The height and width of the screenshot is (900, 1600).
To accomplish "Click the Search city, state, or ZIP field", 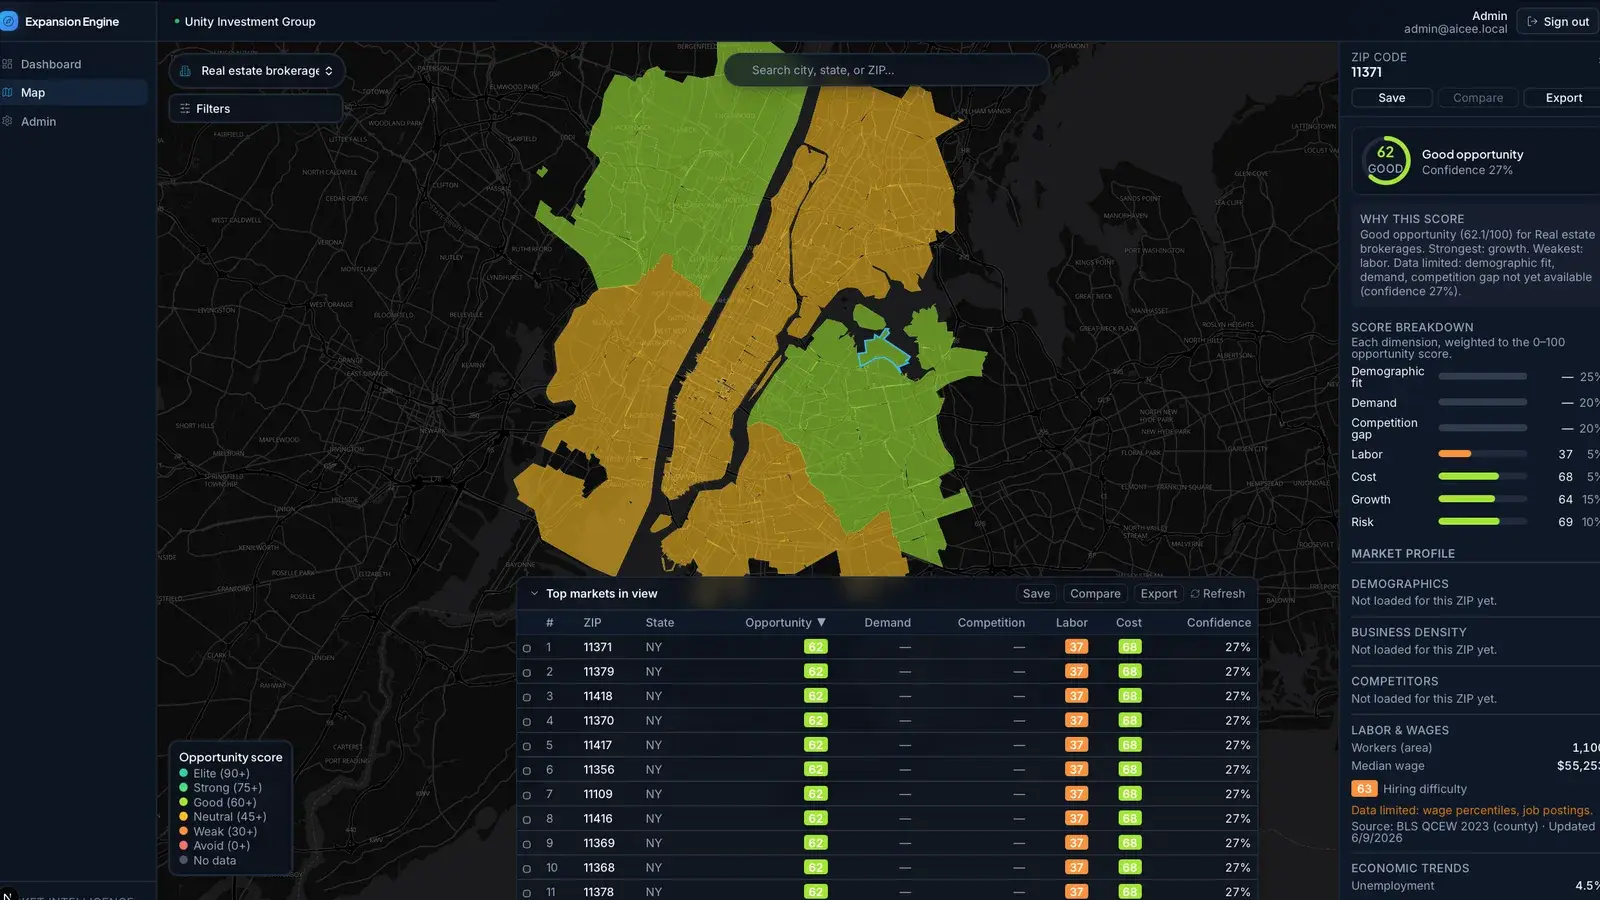I will [x=887, y=70].
